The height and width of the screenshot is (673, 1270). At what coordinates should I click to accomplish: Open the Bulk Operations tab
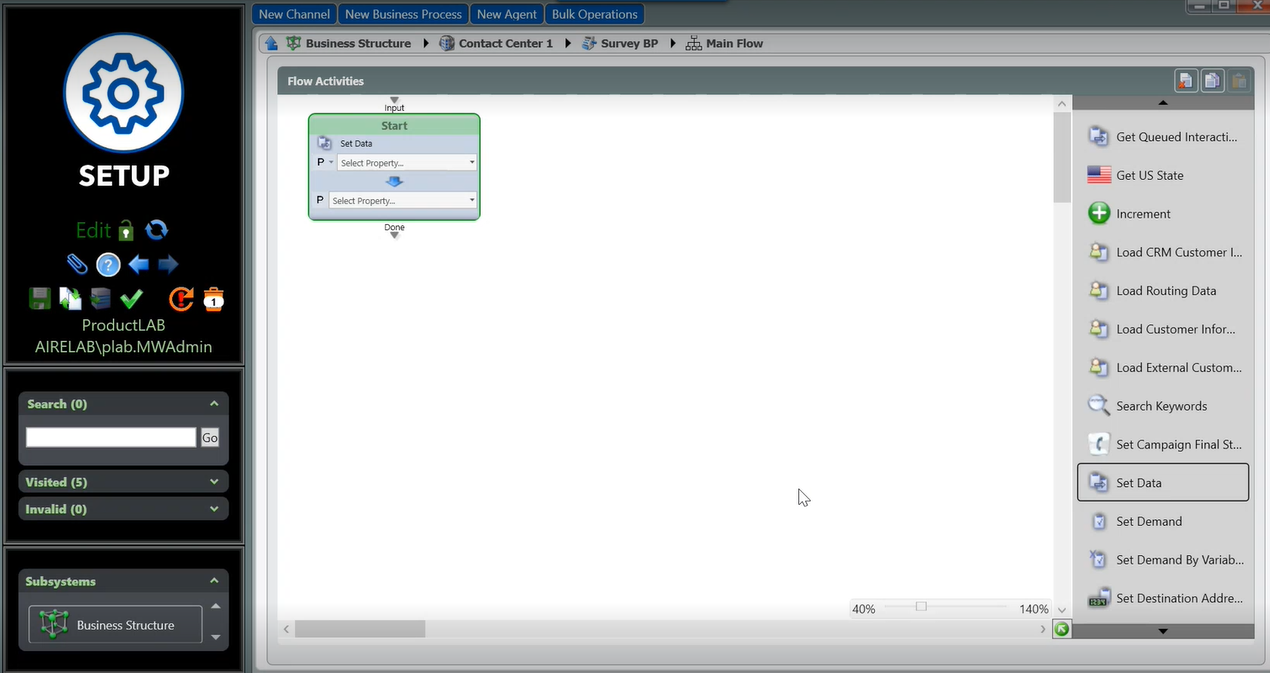[594, 14]
